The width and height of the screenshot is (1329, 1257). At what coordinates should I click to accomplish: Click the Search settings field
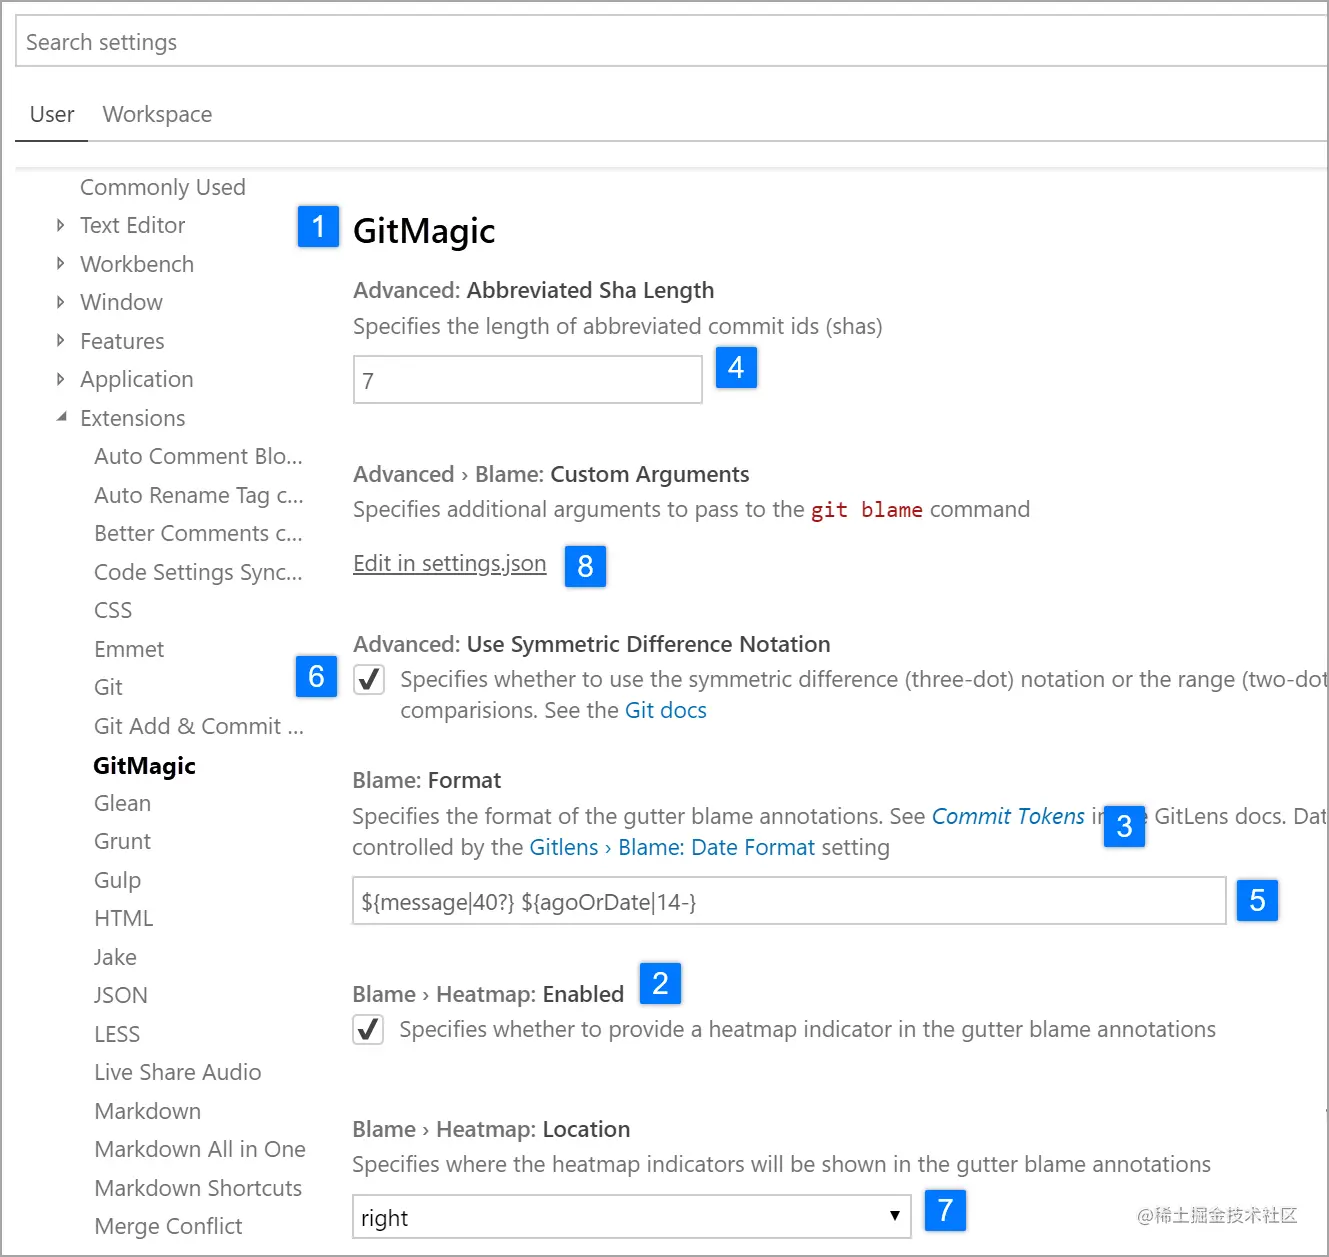(400, 41)
